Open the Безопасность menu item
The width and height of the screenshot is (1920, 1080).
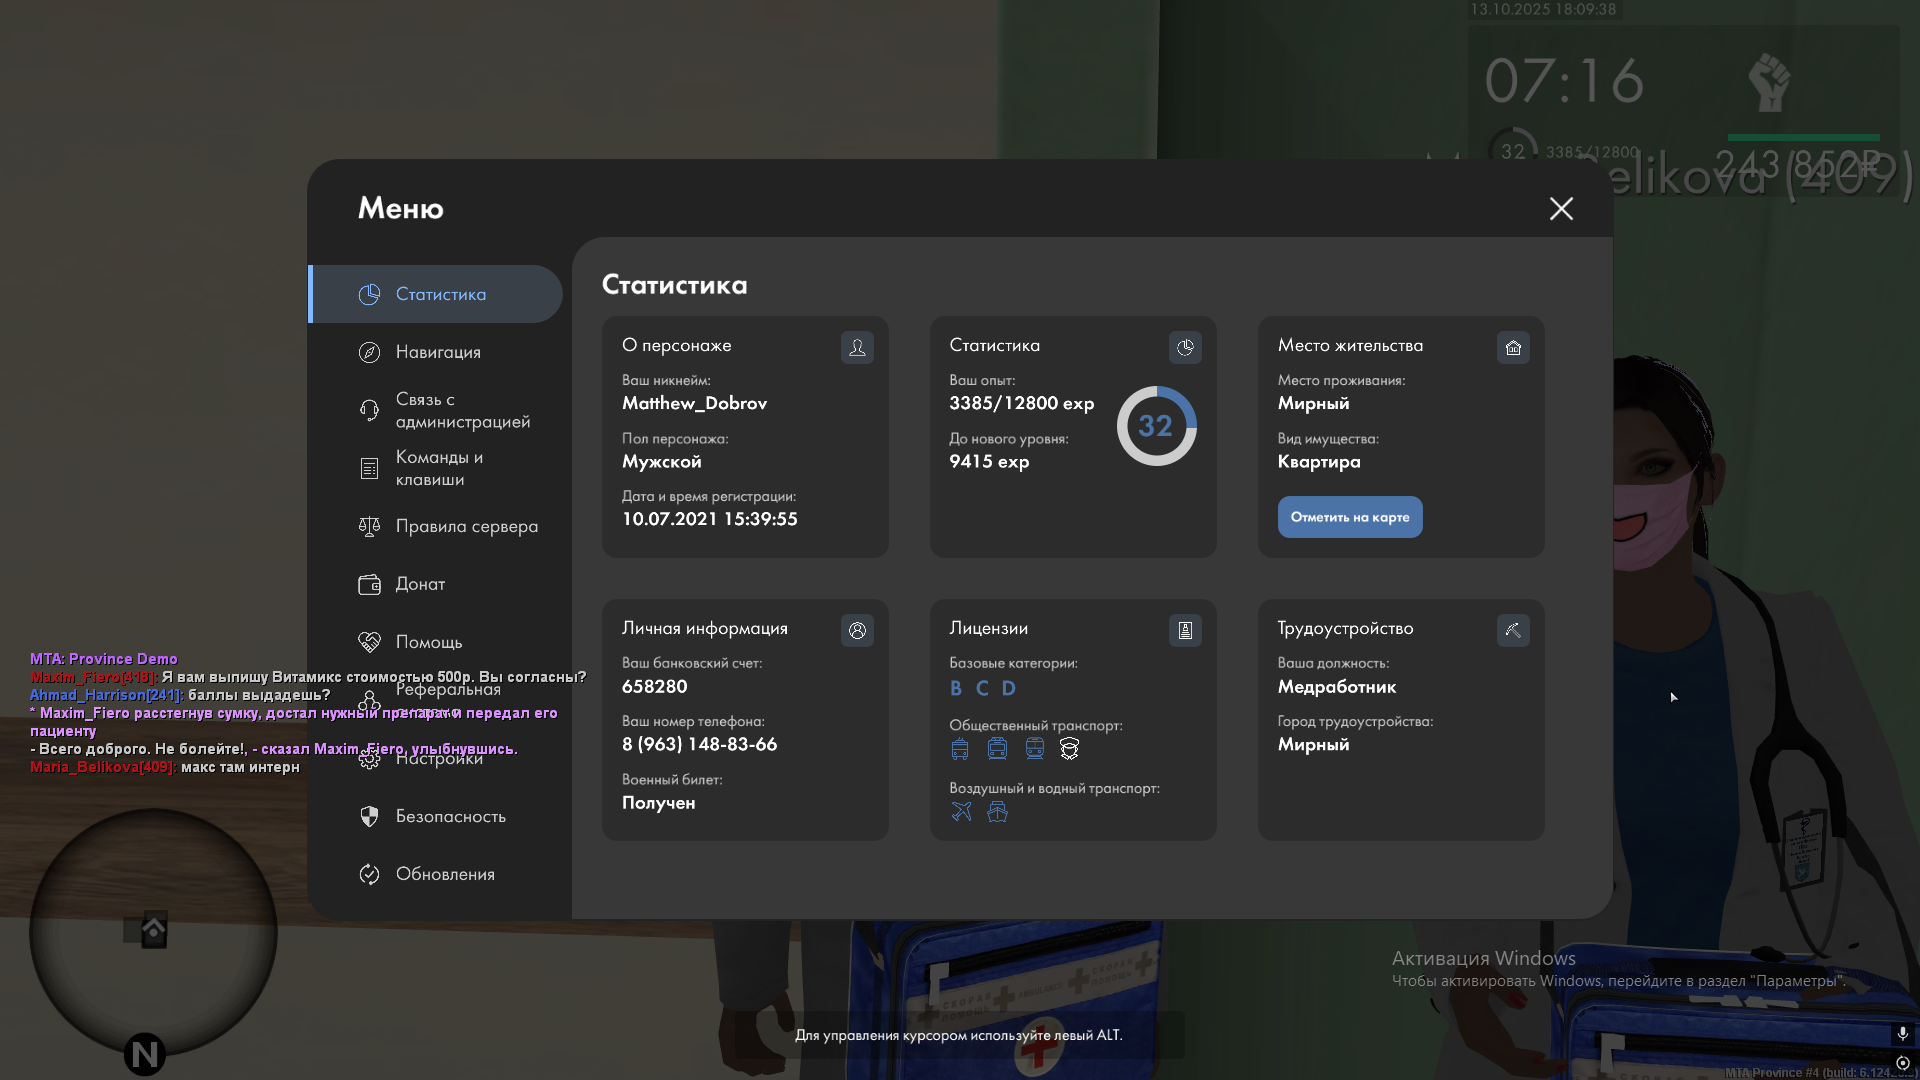(450, 816)
